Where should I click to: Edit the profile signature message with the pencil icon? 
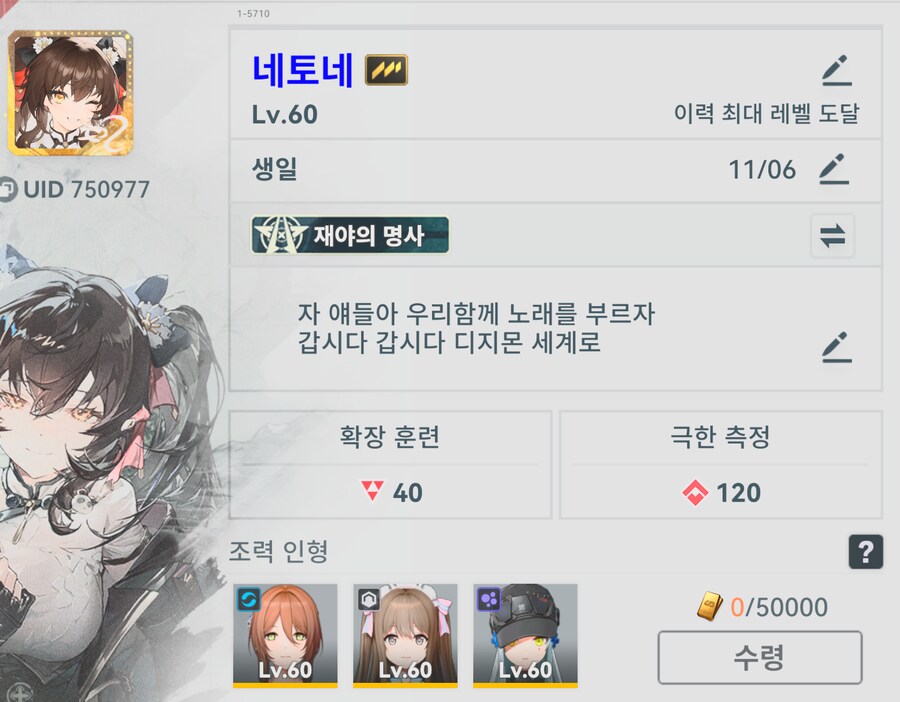837,347
